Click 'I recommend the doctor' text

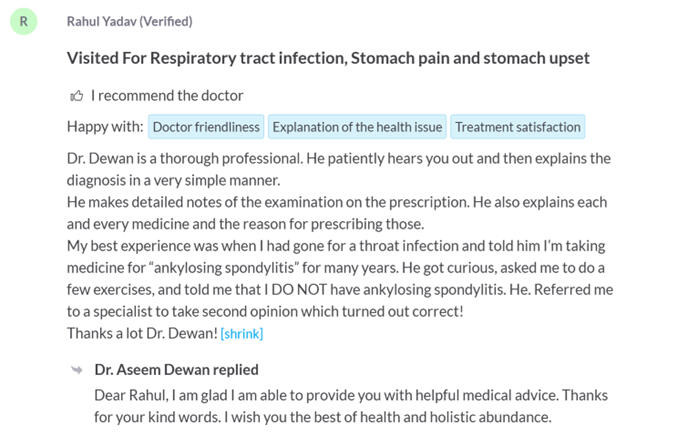[x=167, y=96]
